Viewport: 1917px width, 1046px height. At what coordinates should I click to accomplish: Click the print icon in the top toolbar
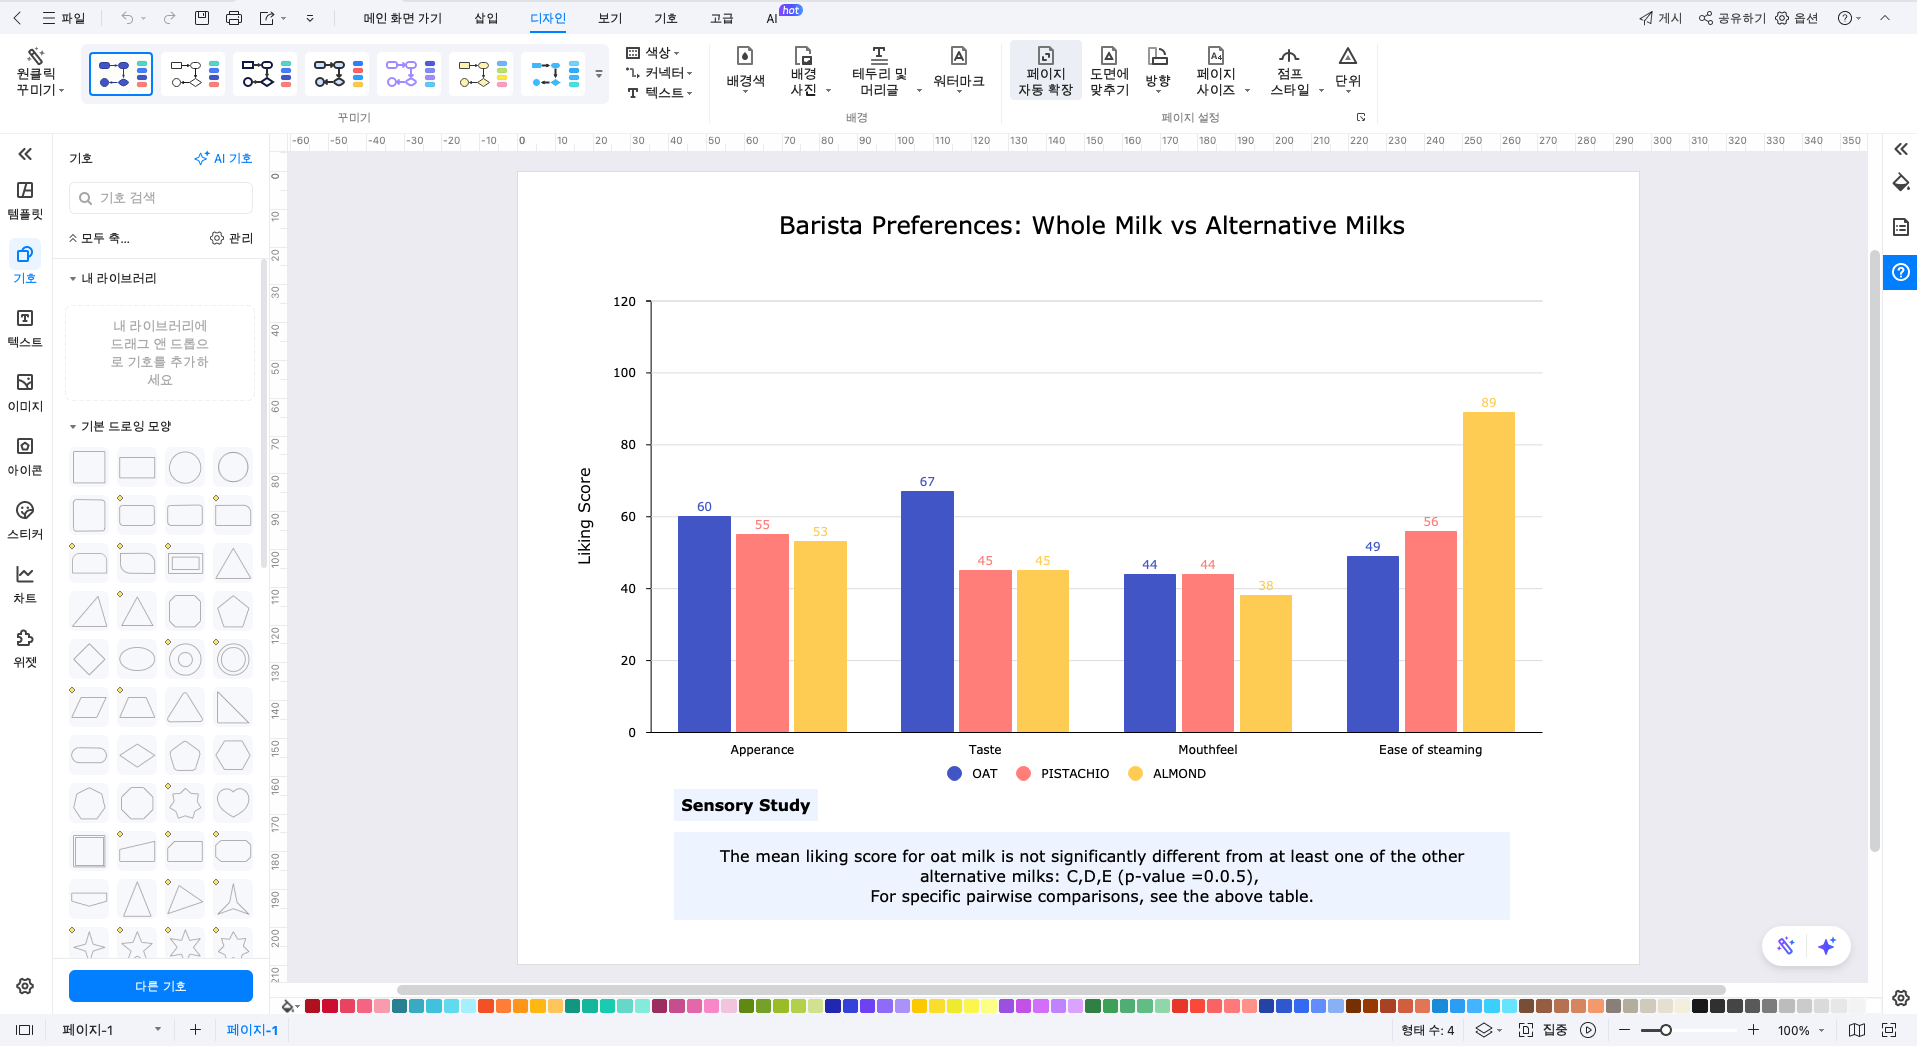[x=234, y=18]
